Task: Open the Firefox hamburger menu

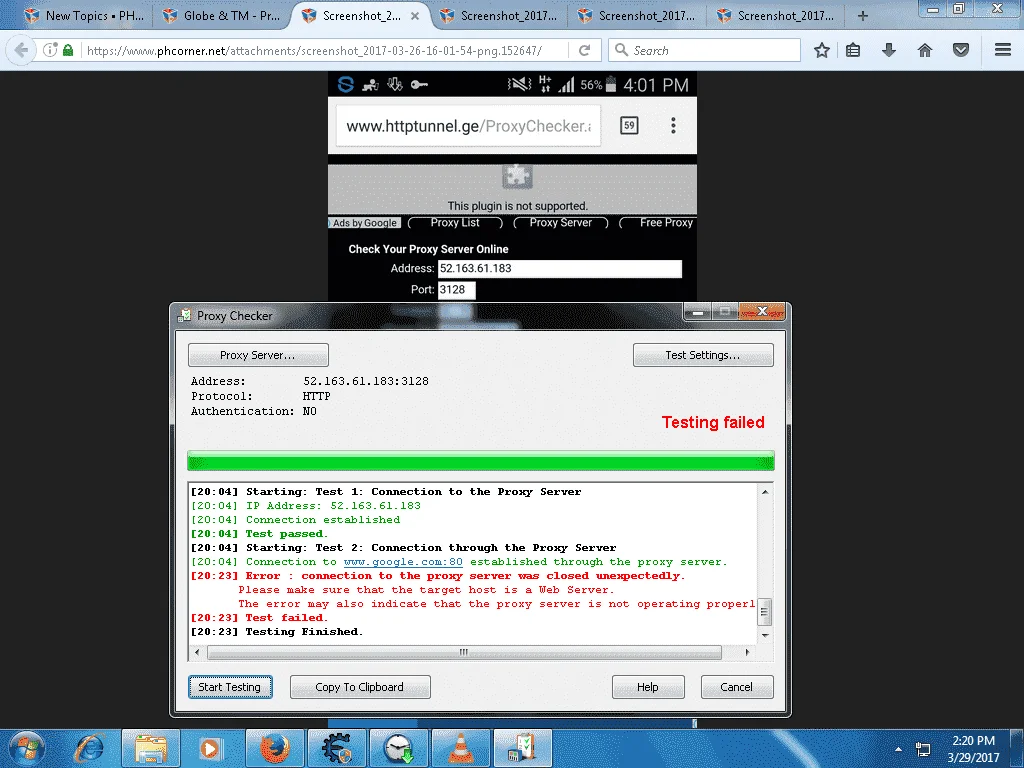Action: (1003, 50)
